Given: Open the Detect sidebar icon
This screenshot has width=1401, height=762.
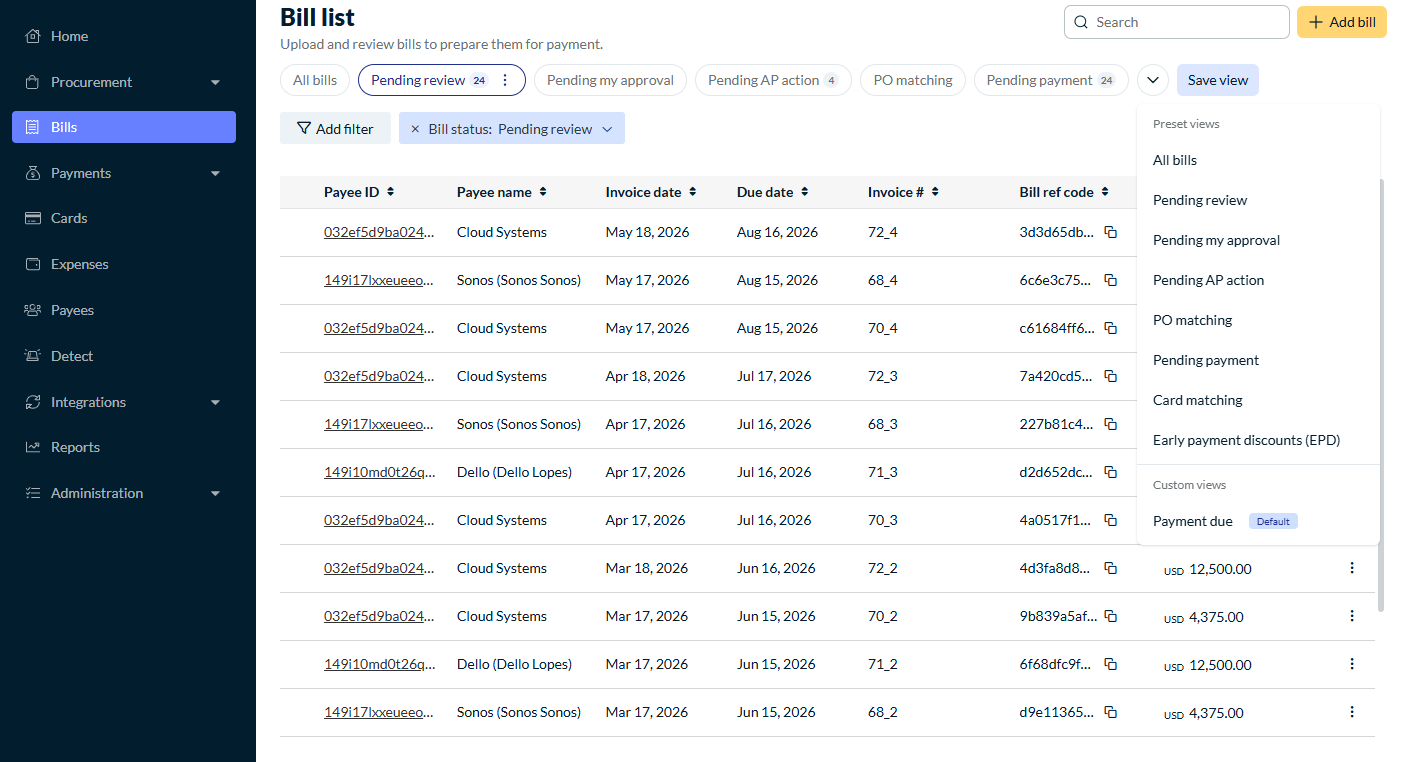Looking at the screenshot, I should [x=33, y=356].
